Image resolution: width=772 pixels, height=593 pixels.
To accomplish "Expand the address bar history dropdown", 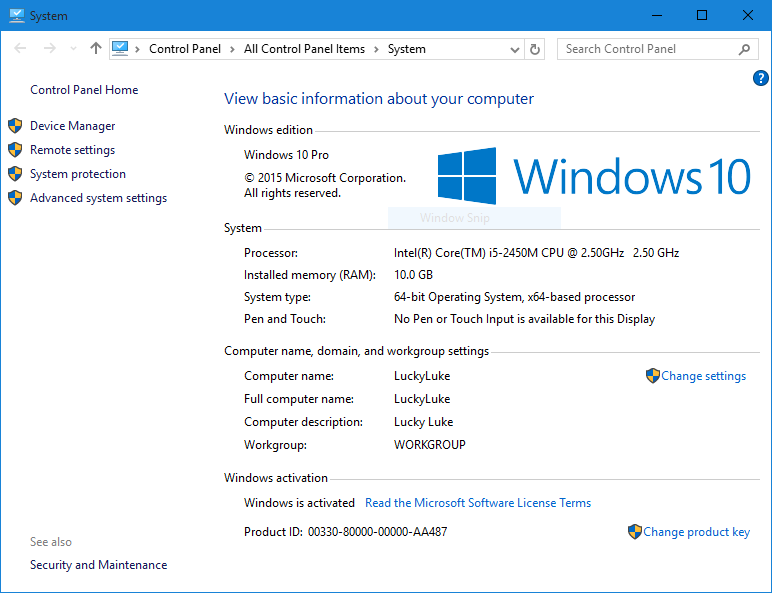I will tap(515, 49).
